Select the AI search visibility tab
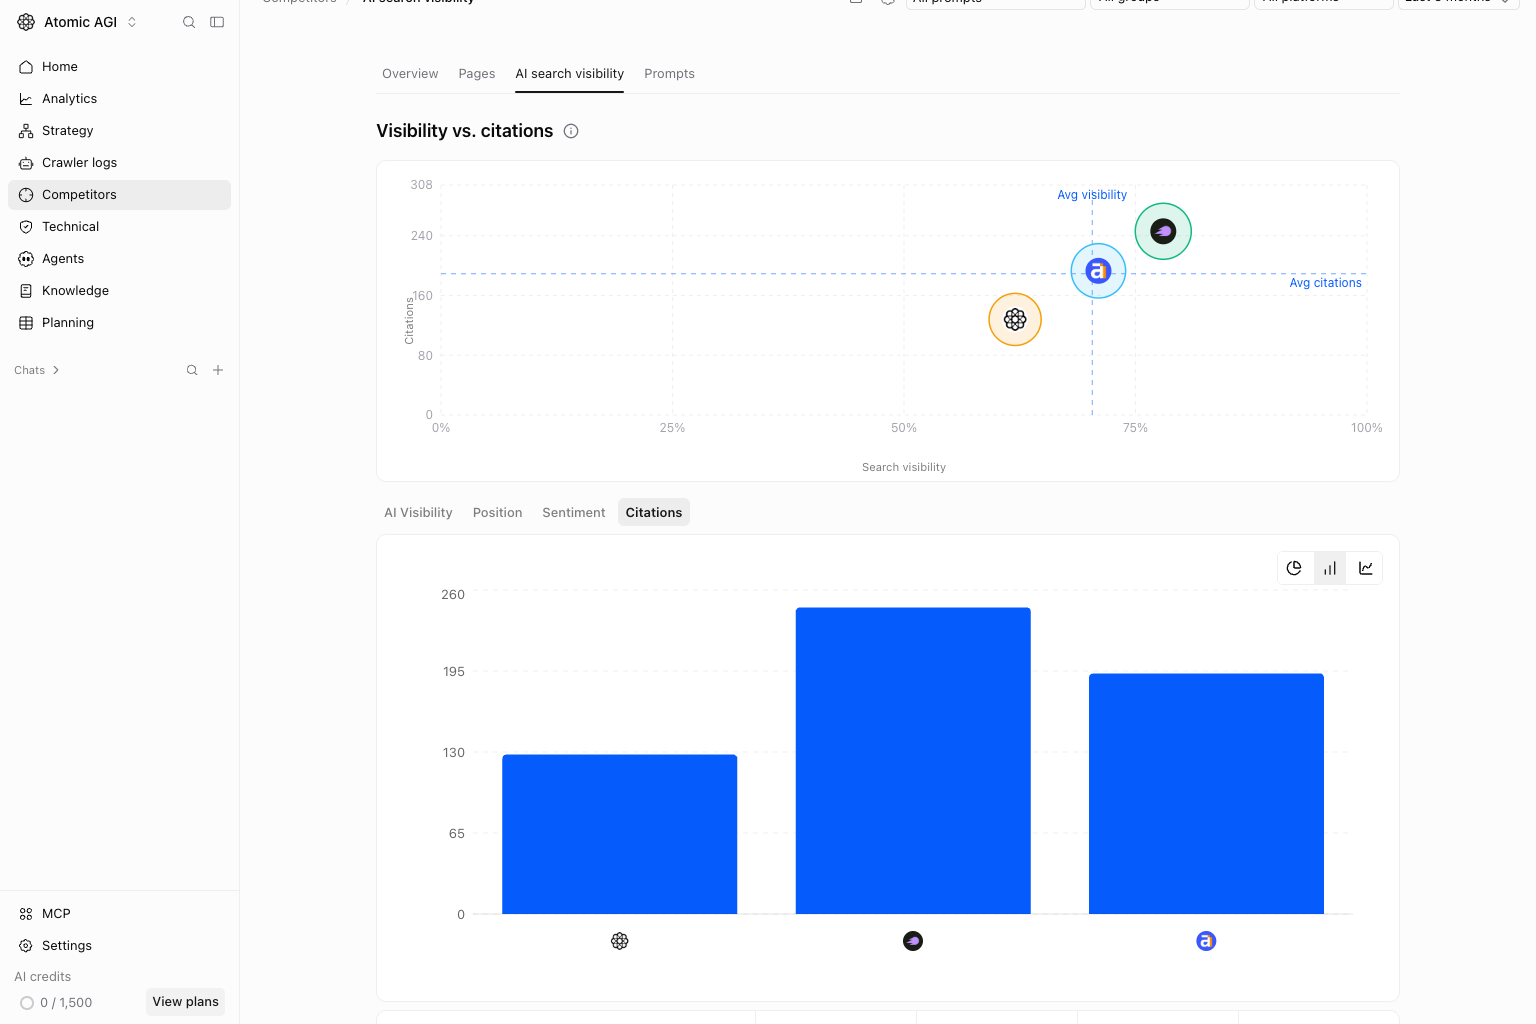 [570, 74]
